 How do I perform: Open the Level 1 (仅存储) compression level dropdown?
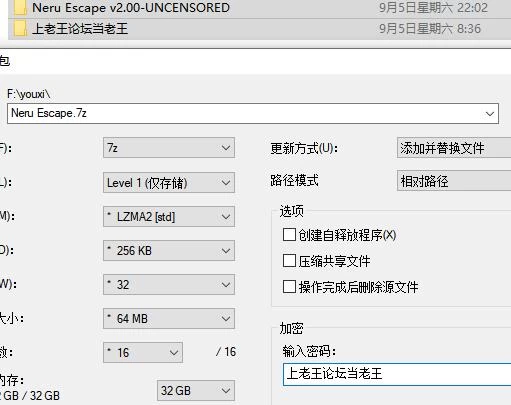coord(169,183)
